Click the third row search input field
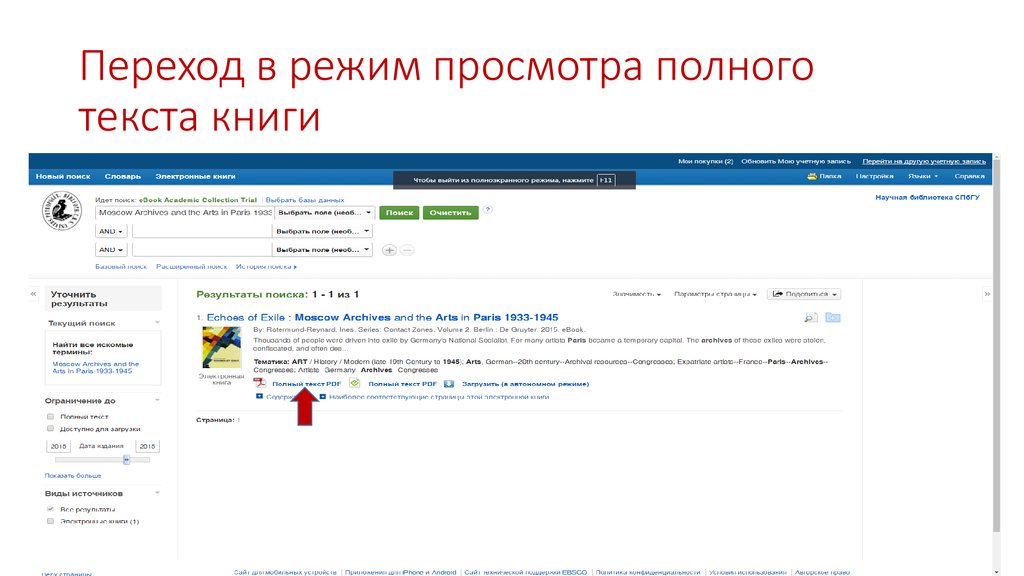This screenshot has height=576, width=1024. click(201, 249)
